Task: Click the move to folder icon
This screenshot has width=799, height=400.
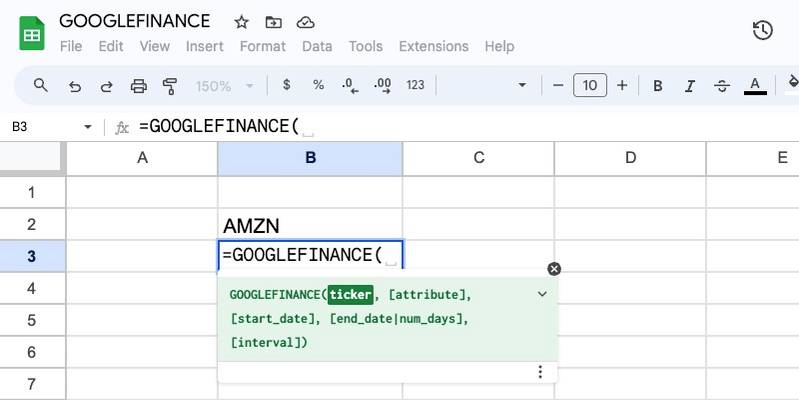Action: pyautogui.click(x=274, y=22)
